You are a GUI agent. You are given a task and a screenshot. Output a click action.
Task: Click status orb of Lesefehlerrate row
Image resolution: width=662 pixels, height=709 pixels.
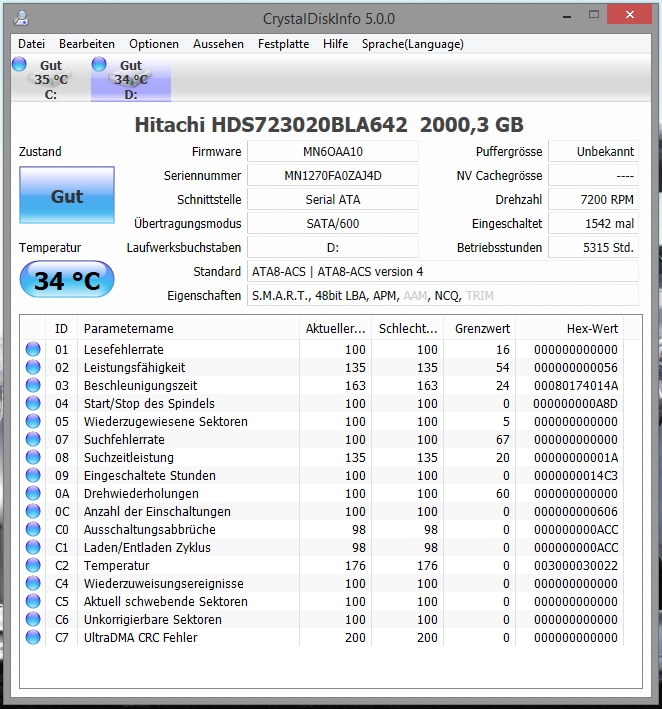point(33,349)
